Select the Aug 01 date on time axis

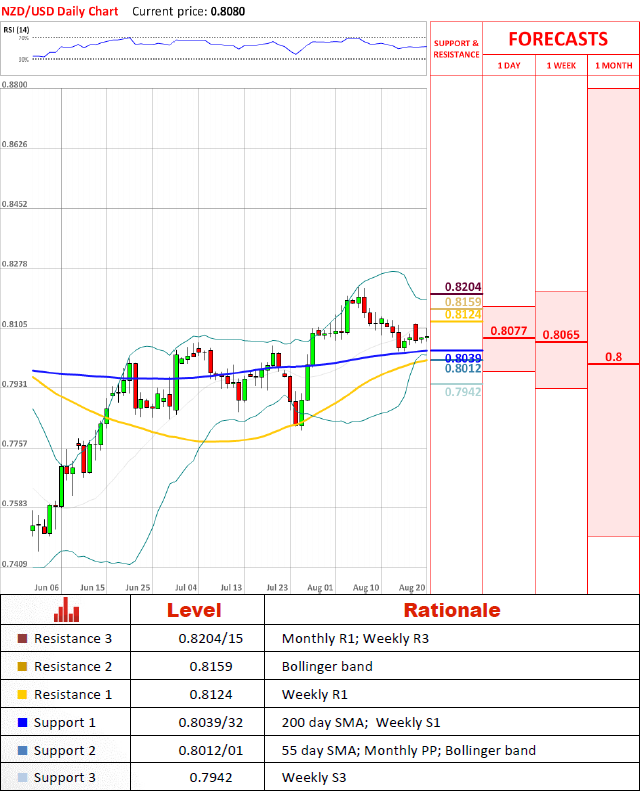pyautogui.click(x=322, y=588)
